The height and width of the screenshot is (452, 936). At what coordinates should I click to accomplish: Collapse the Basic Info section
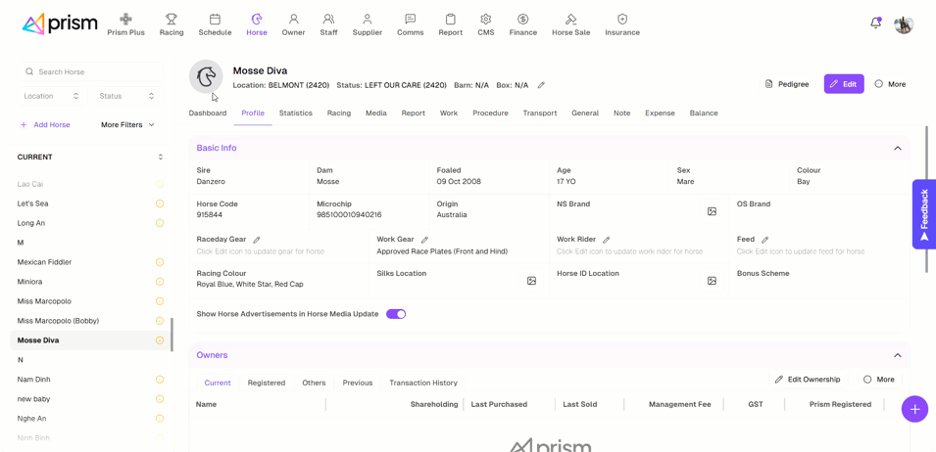point(897,148)
